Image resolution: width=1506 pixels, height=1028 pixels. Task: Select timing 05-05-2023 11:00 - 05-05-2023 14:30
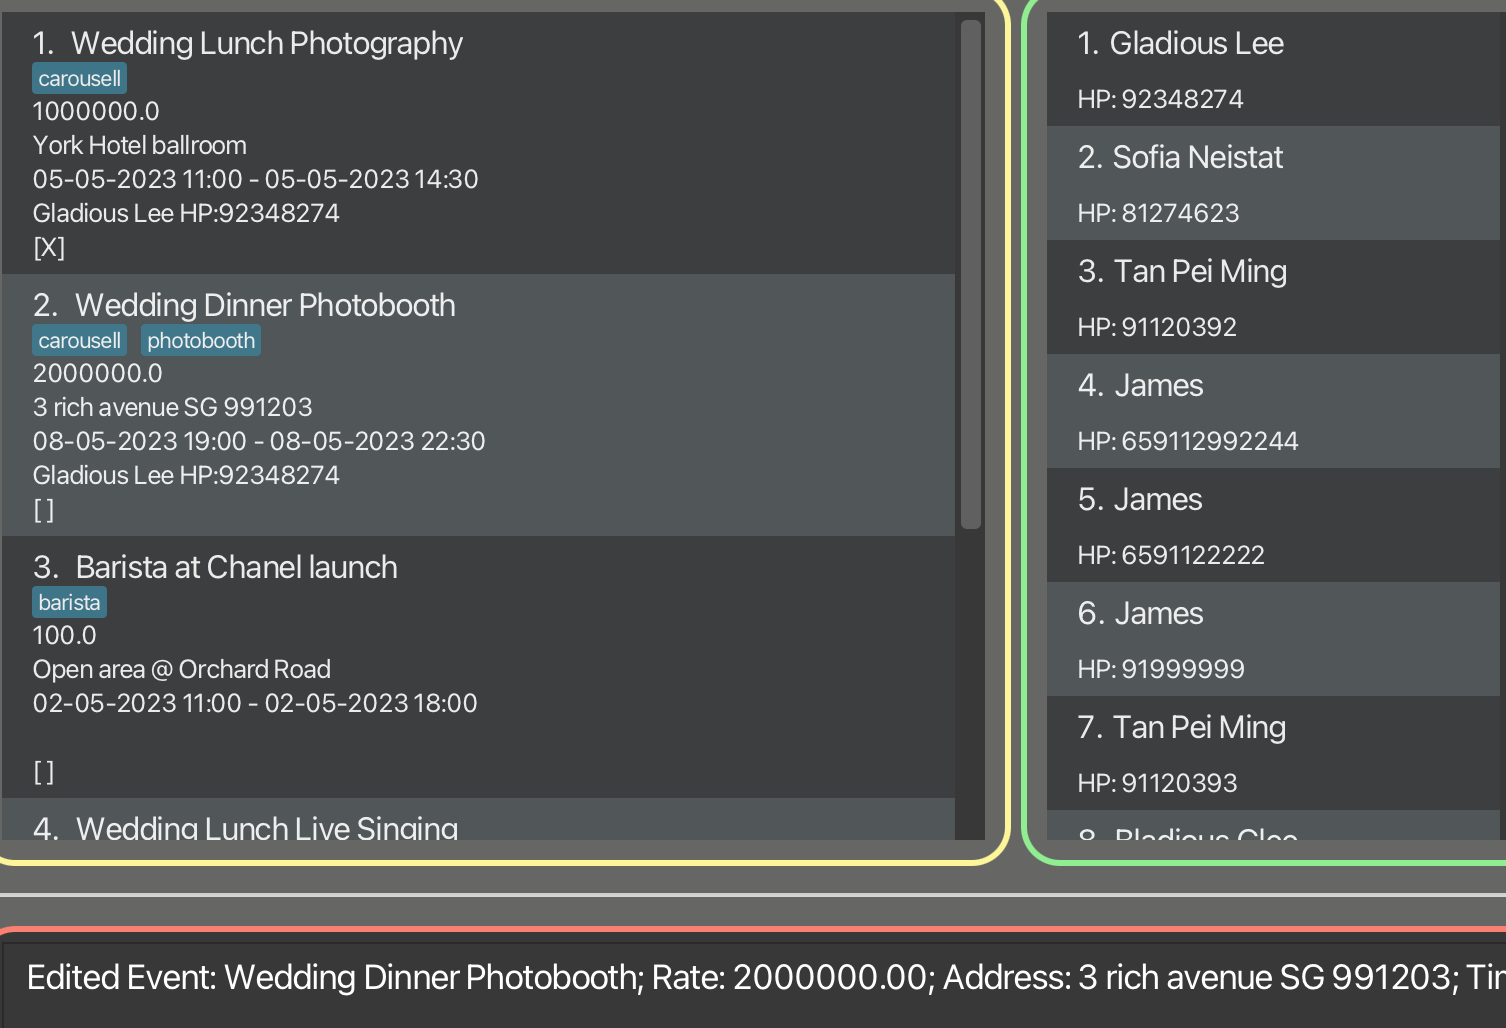256,179
